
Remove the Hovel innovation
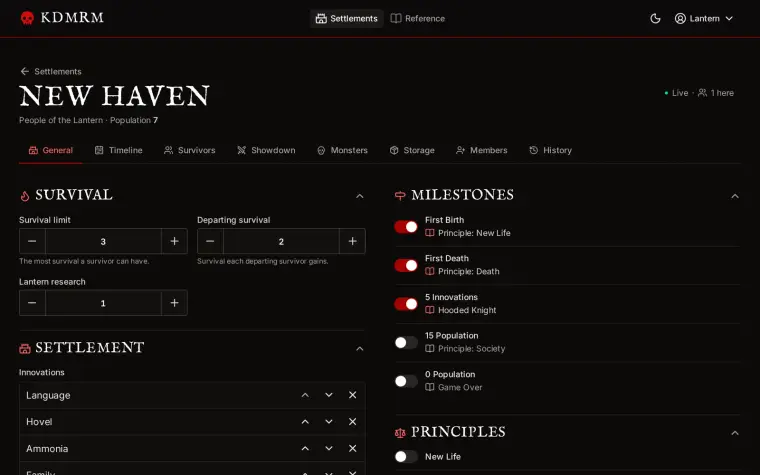click(352, 422)
